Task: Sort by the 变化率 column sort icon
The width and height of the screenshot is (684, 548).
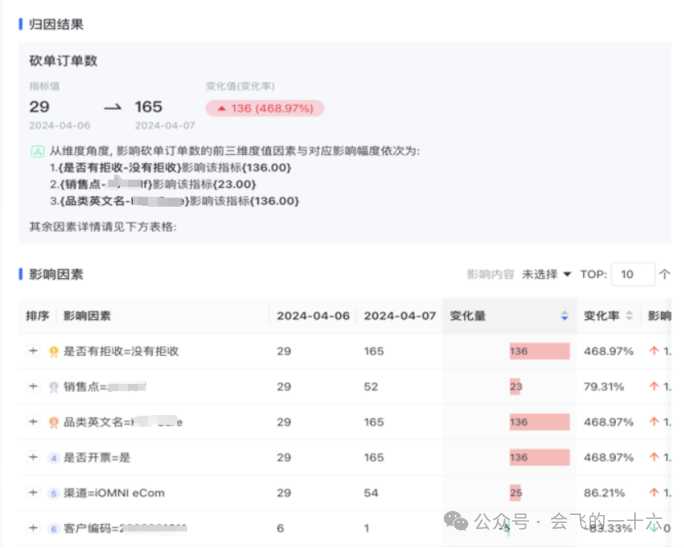Action: 629,315
